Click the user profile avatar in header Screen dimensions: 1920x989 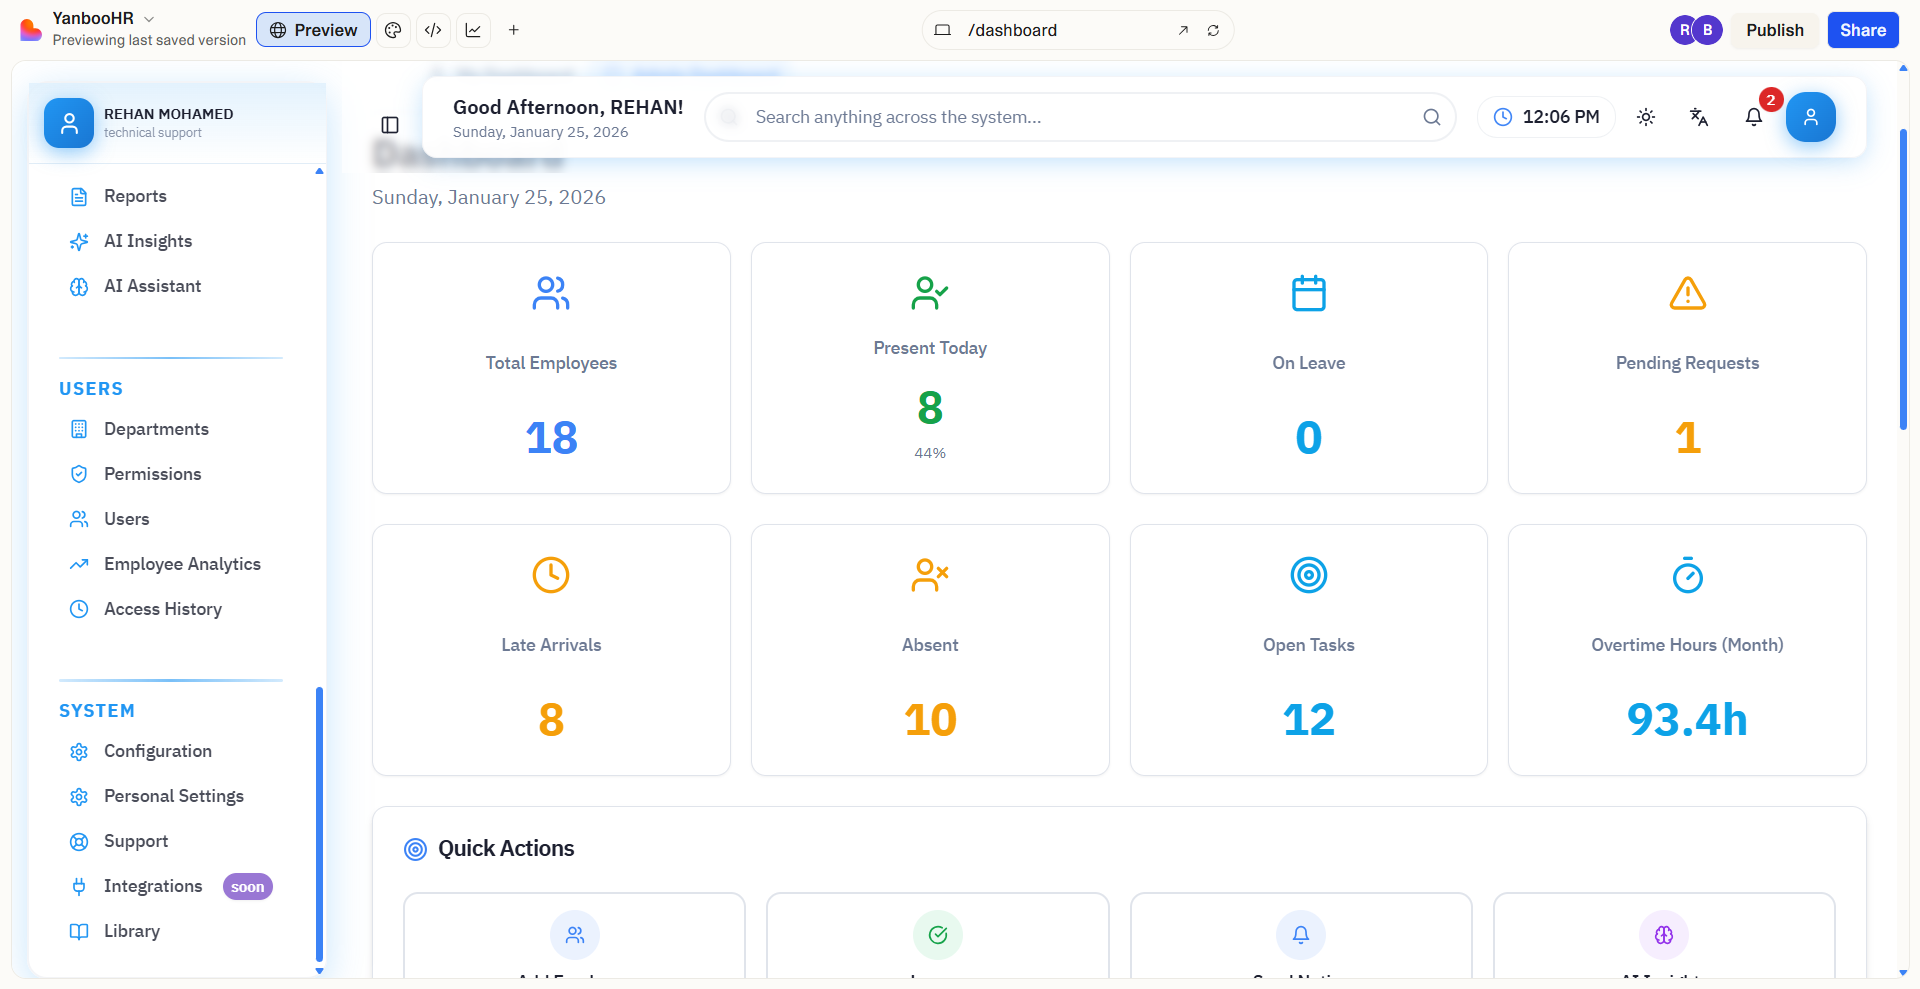1810,117
